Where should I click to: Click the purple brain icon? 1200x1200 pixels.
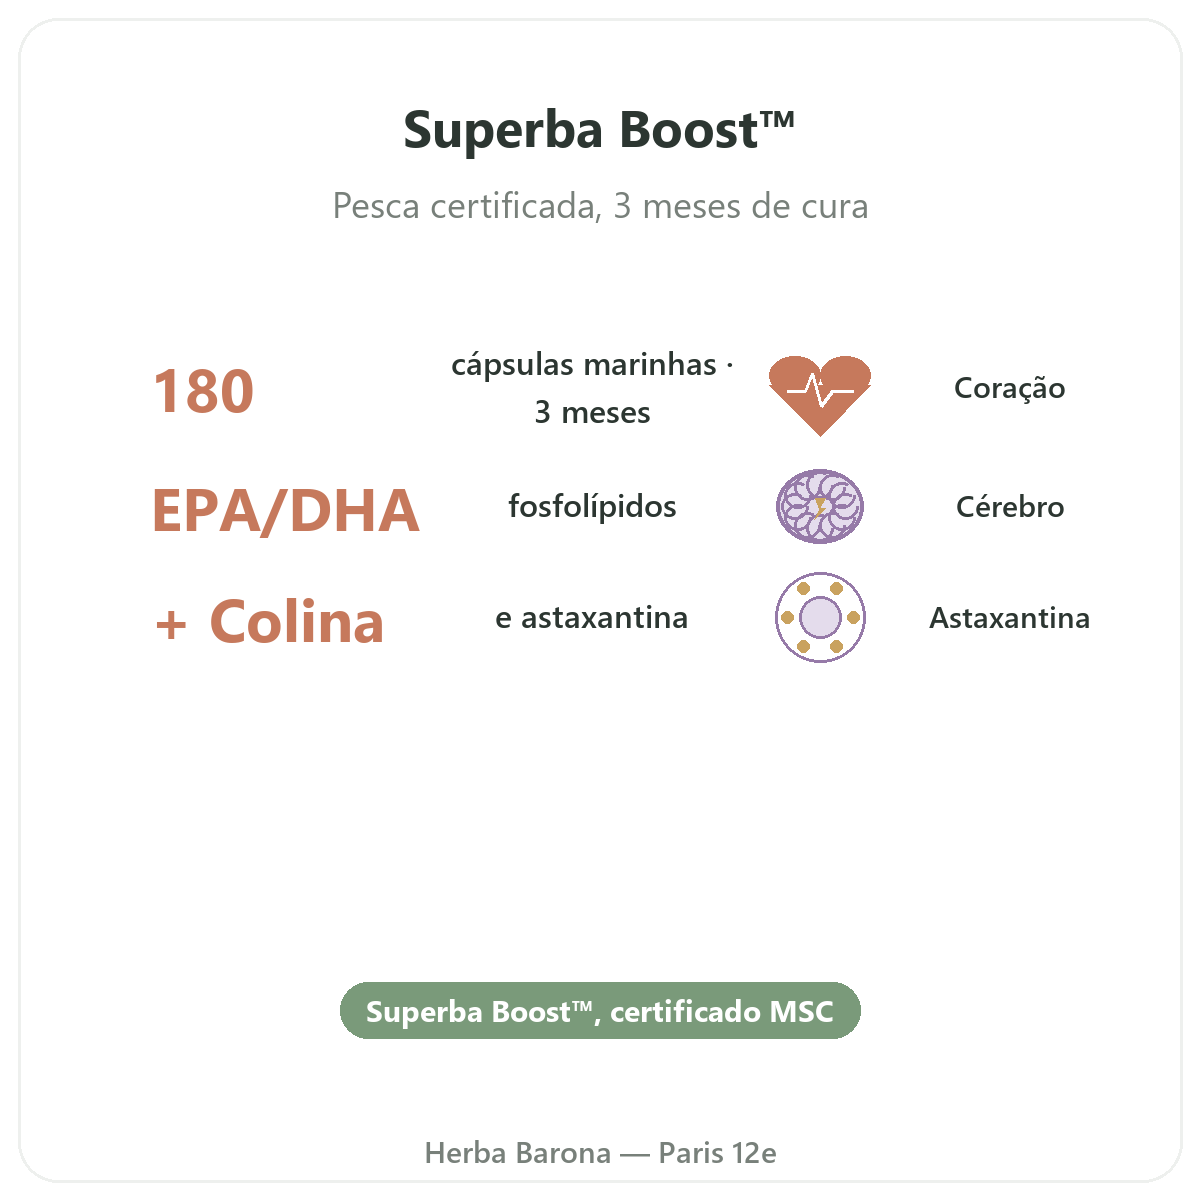[x=820, y=506]
